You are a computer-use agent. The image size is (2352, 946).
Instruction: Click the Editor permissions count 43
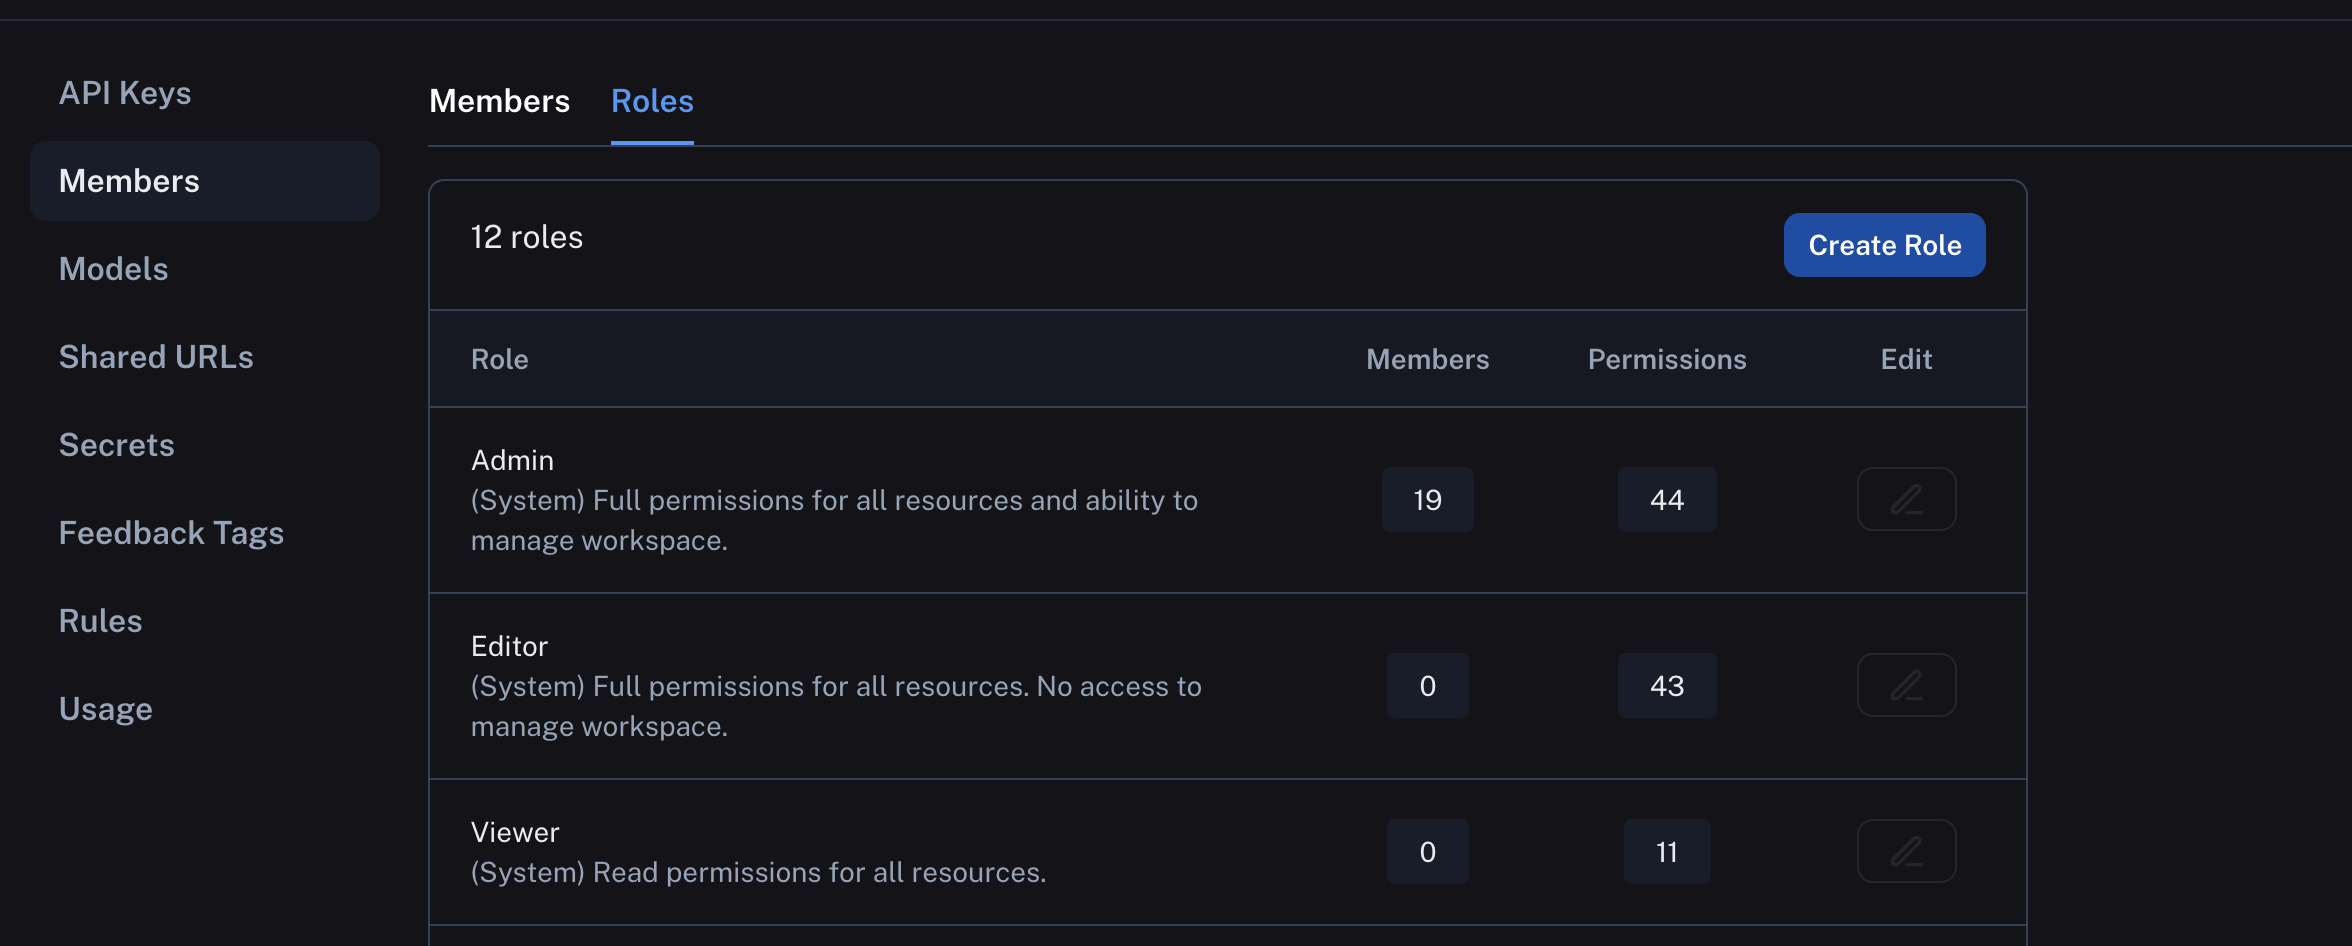[x=1666, y=685]
